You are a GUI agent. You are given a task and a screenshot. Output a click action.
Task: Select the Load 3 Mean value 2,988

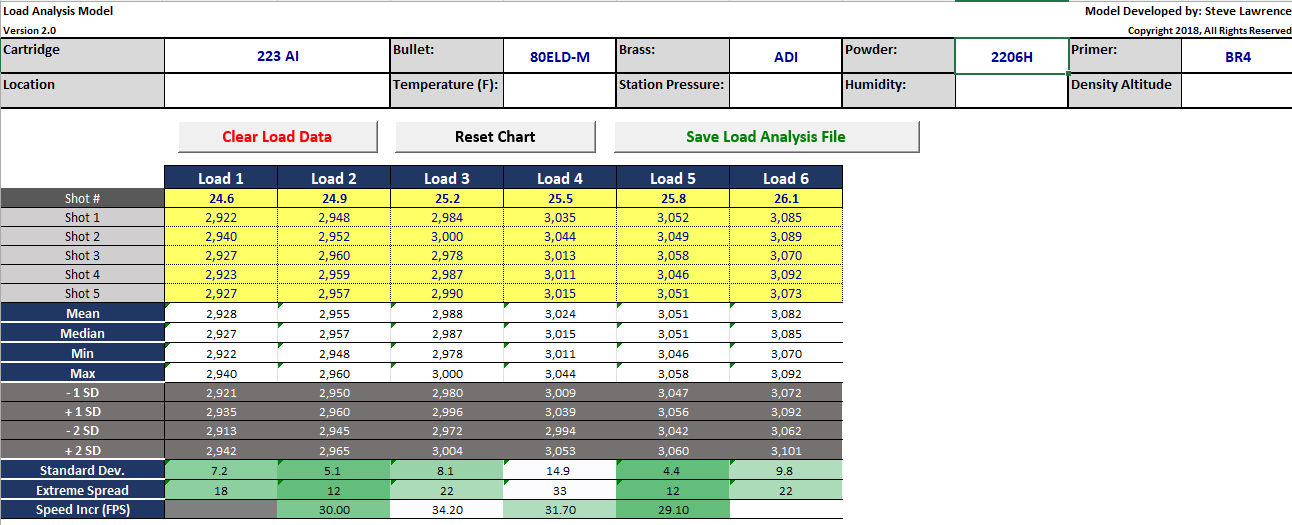pyautogui.click(x=447, y=314)
